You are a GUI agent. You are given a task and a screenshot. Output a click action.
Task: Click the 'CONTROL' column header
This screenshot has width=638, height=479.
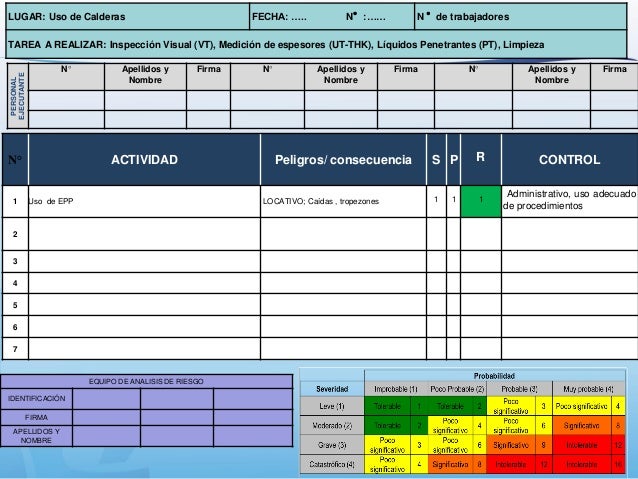coord(570,160)
